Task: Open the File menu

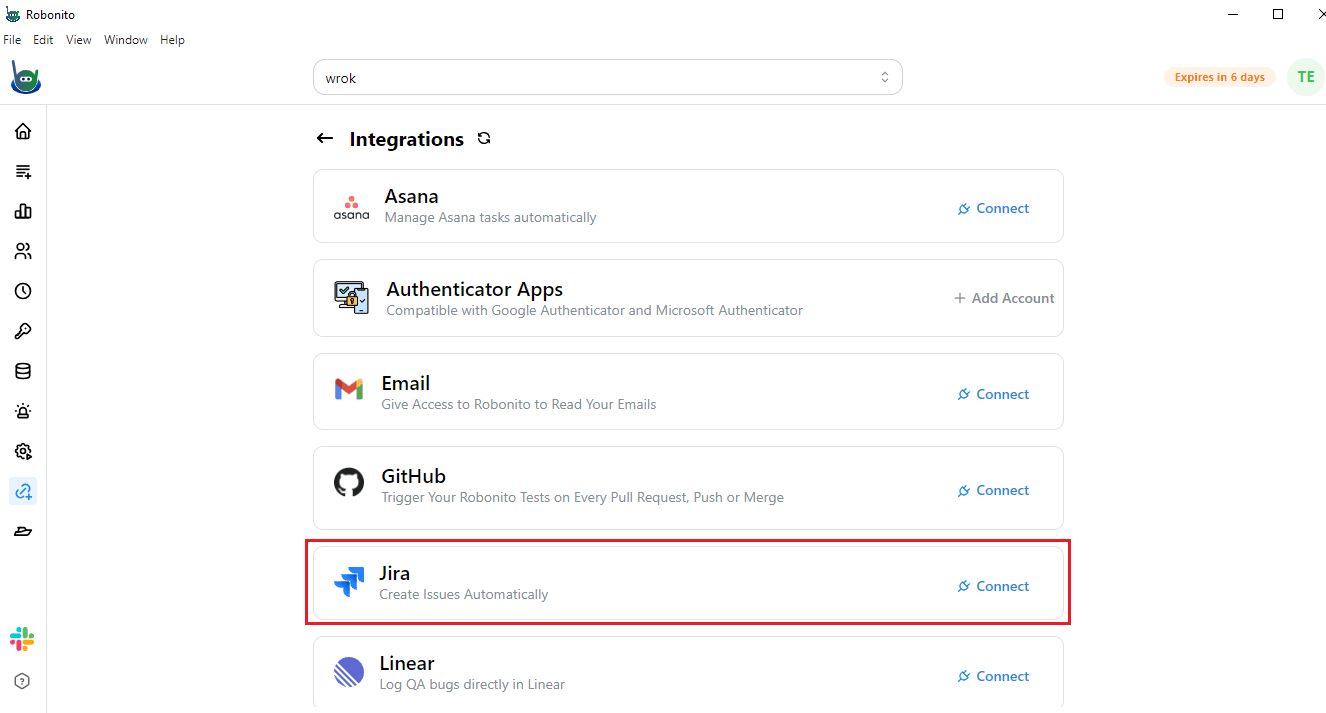Action: 12,40
